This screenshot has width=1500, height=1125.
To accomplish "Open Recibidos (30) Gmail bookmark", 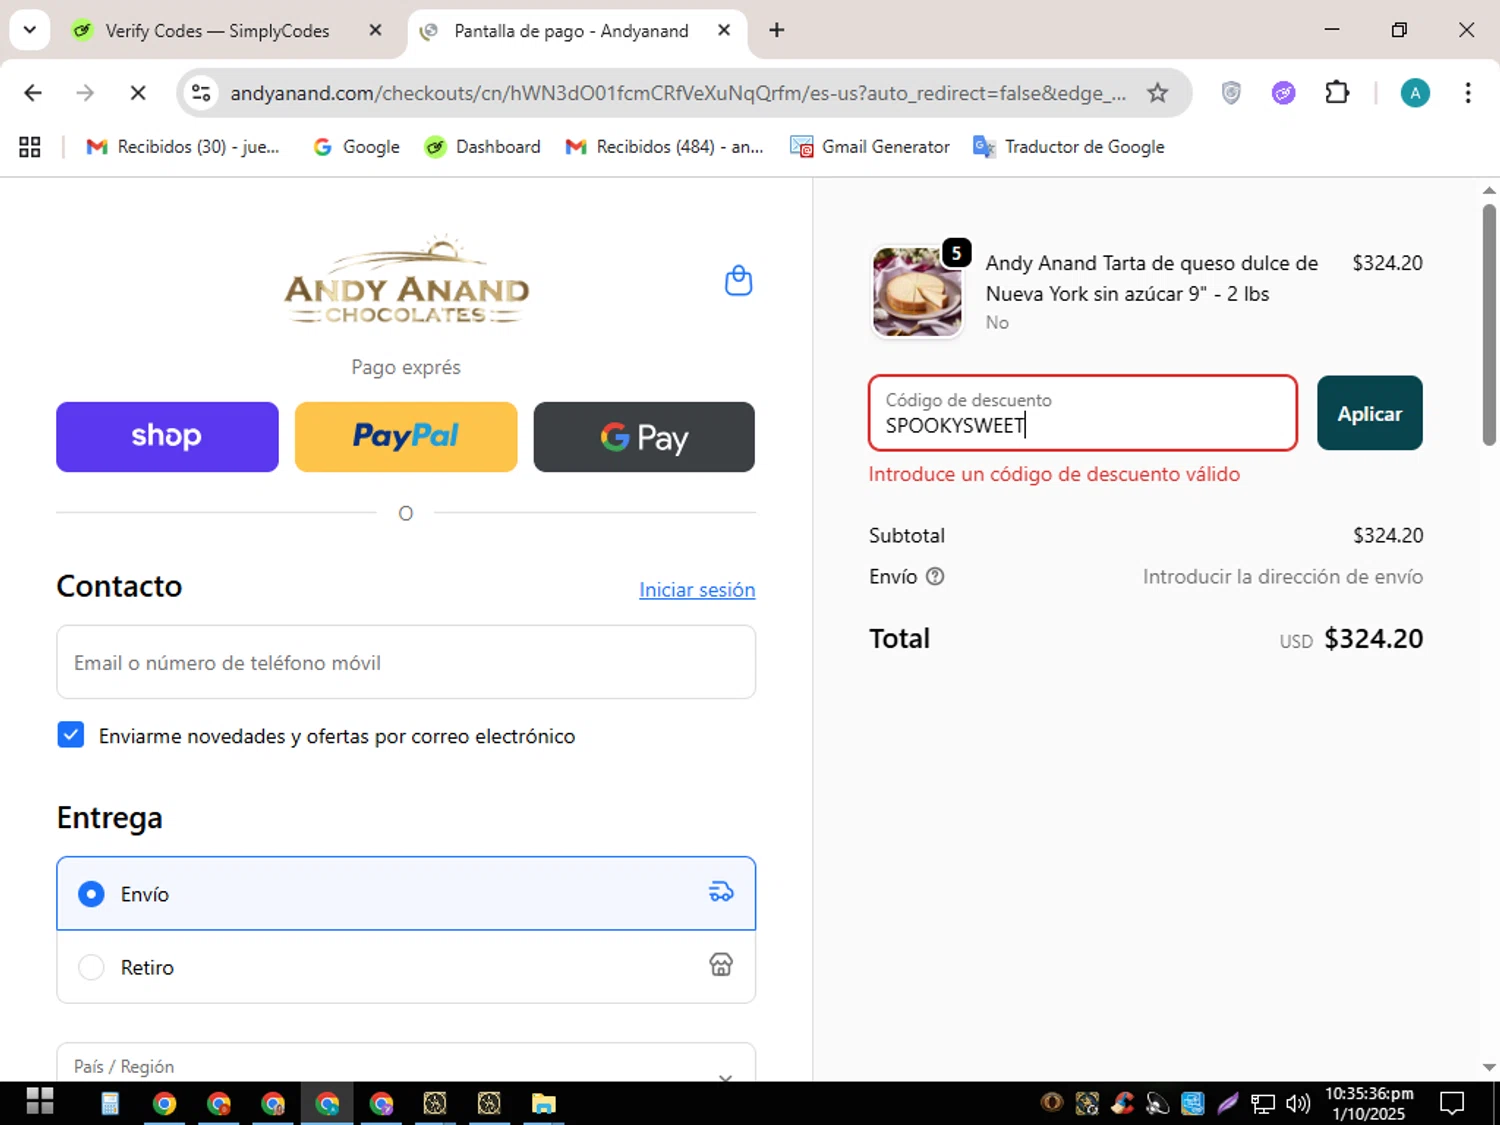I will pos(183,147).
